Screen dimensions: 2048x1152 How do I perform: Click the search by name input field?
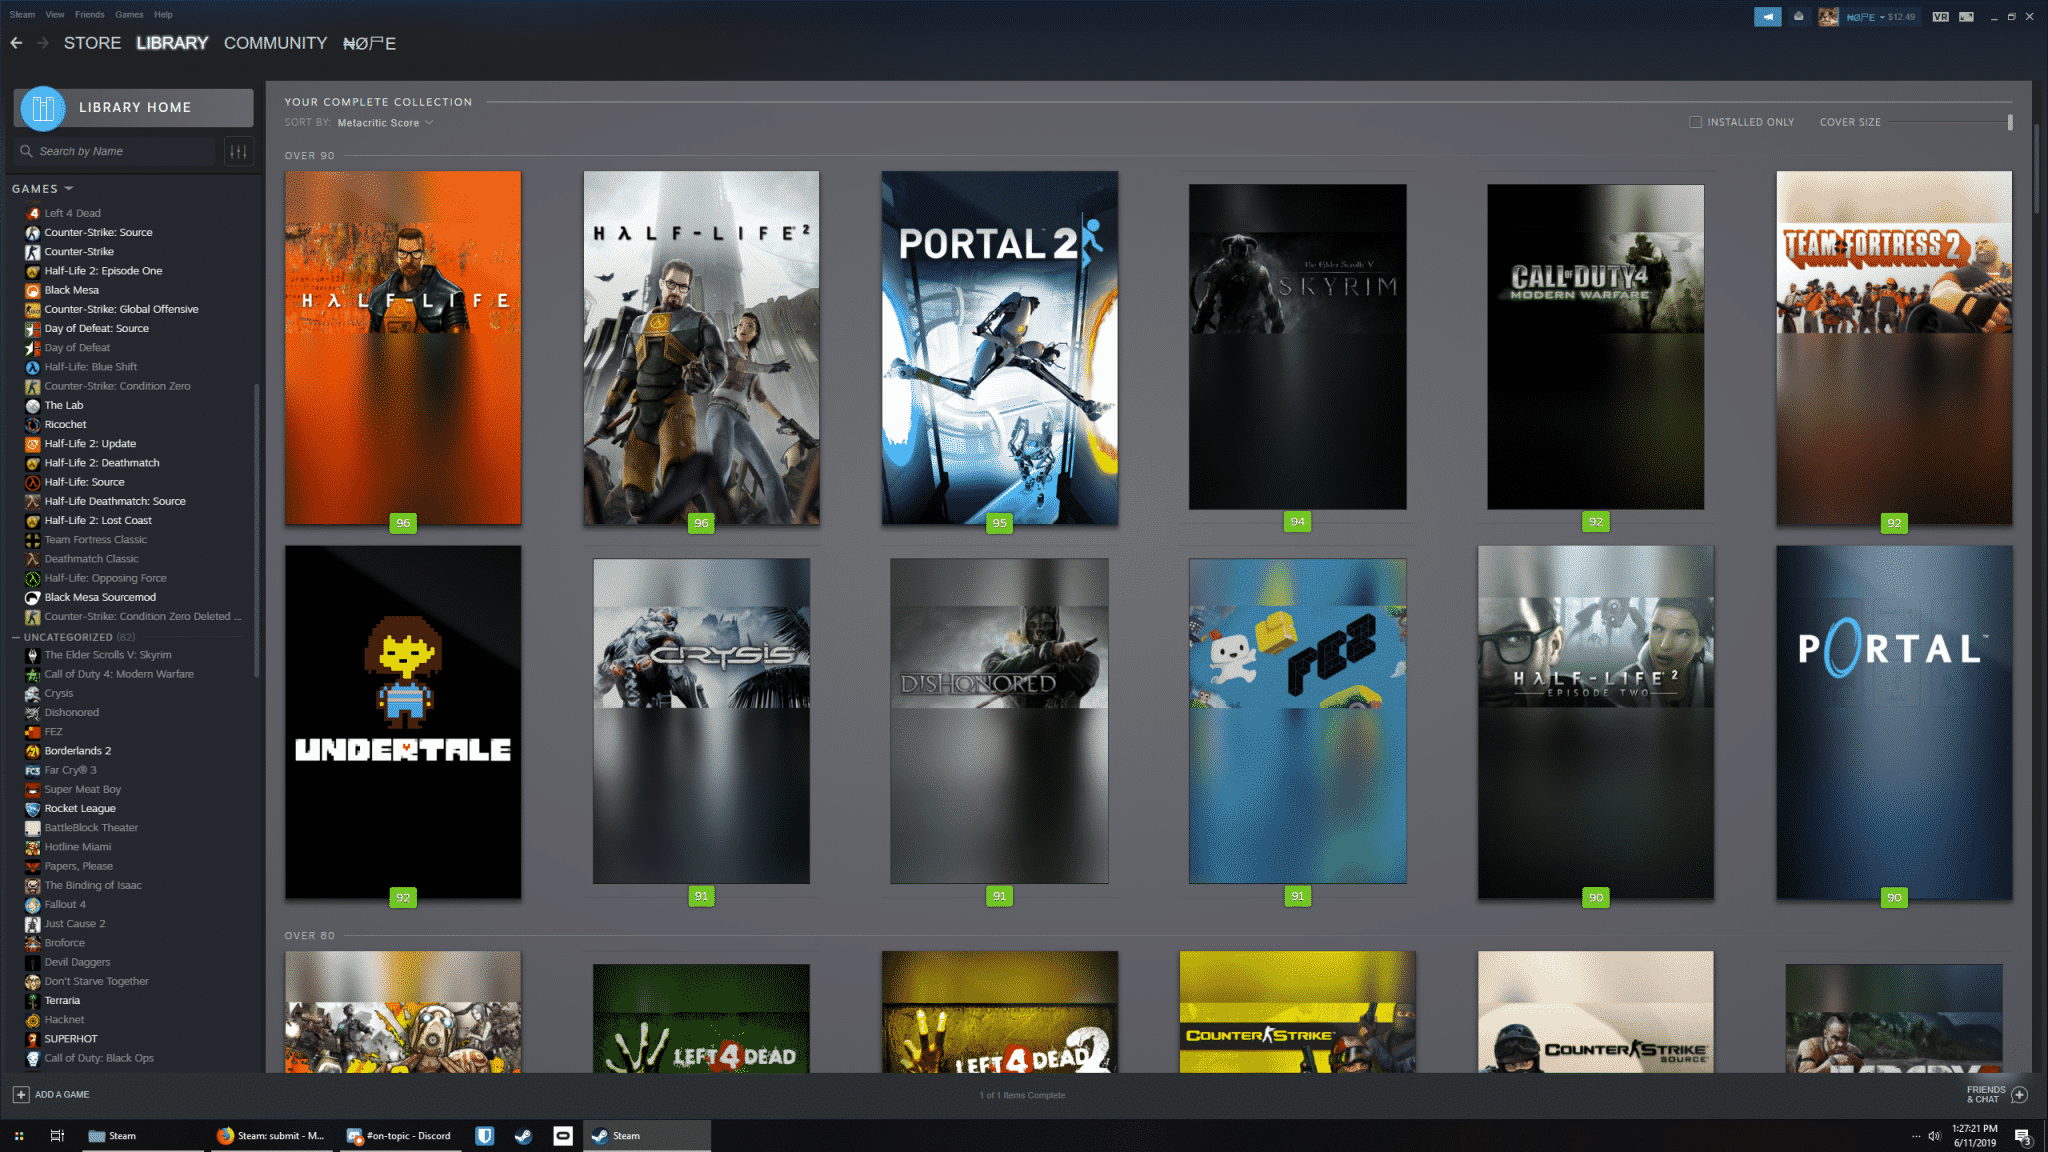(120, 151)
